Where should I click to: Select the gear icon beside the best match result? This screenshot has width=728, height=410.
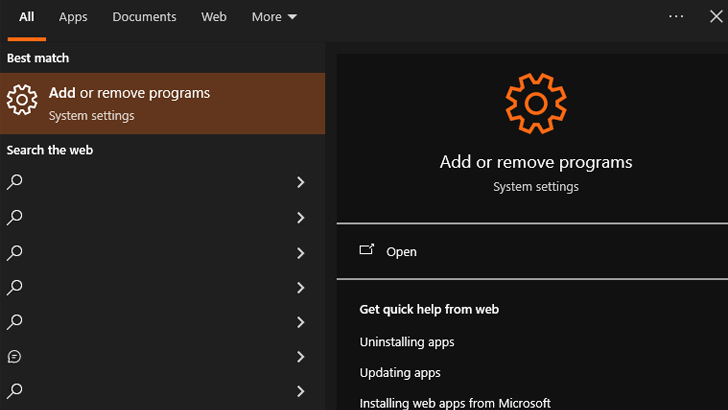click(22, 99)
